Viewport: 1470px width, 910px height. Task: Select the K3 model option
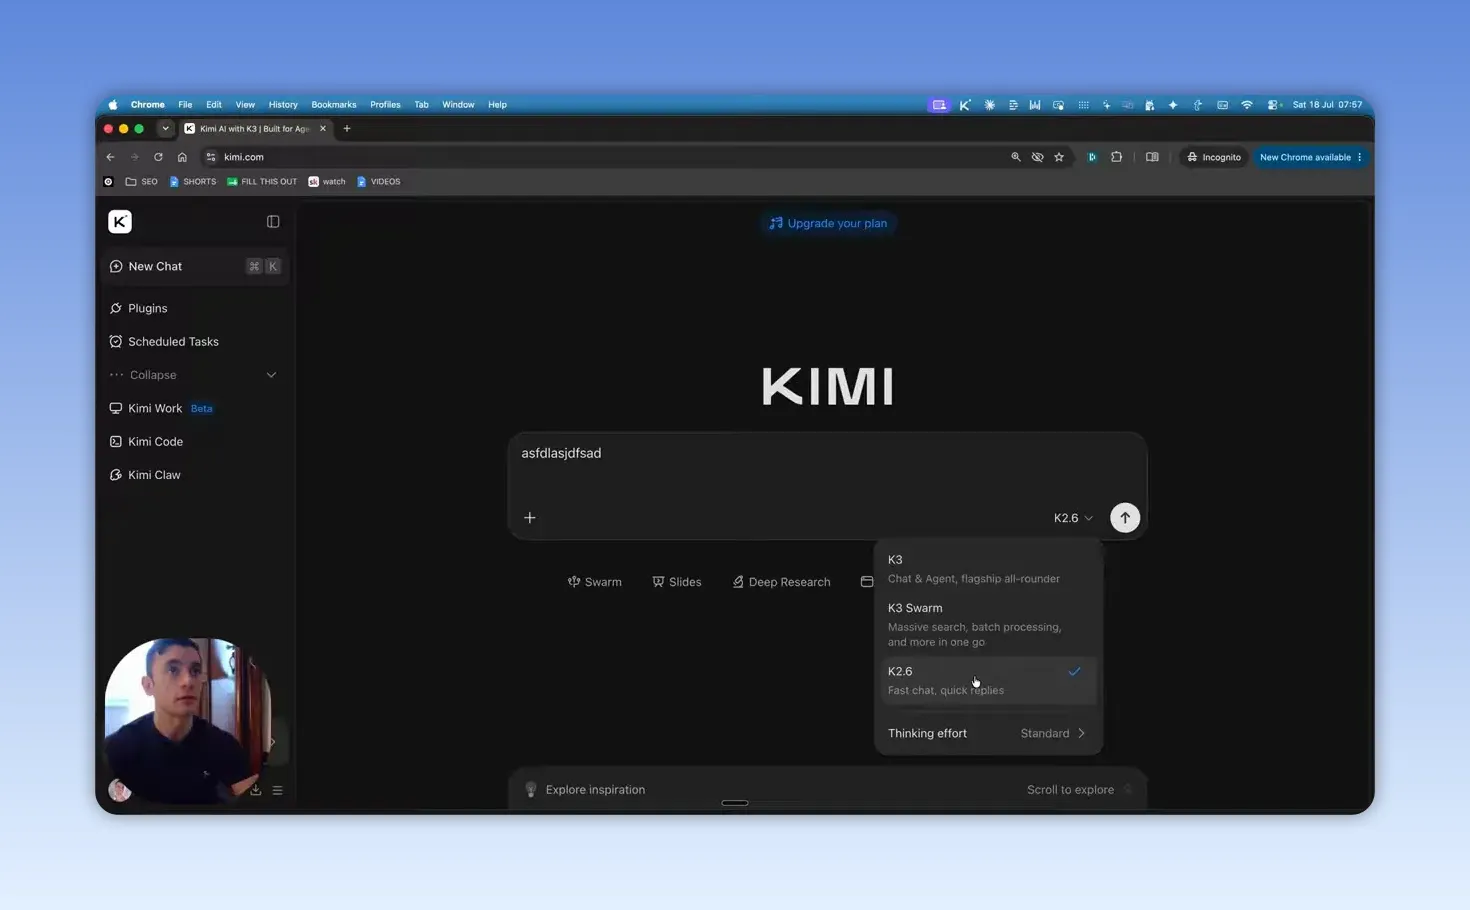pos(988,568)
